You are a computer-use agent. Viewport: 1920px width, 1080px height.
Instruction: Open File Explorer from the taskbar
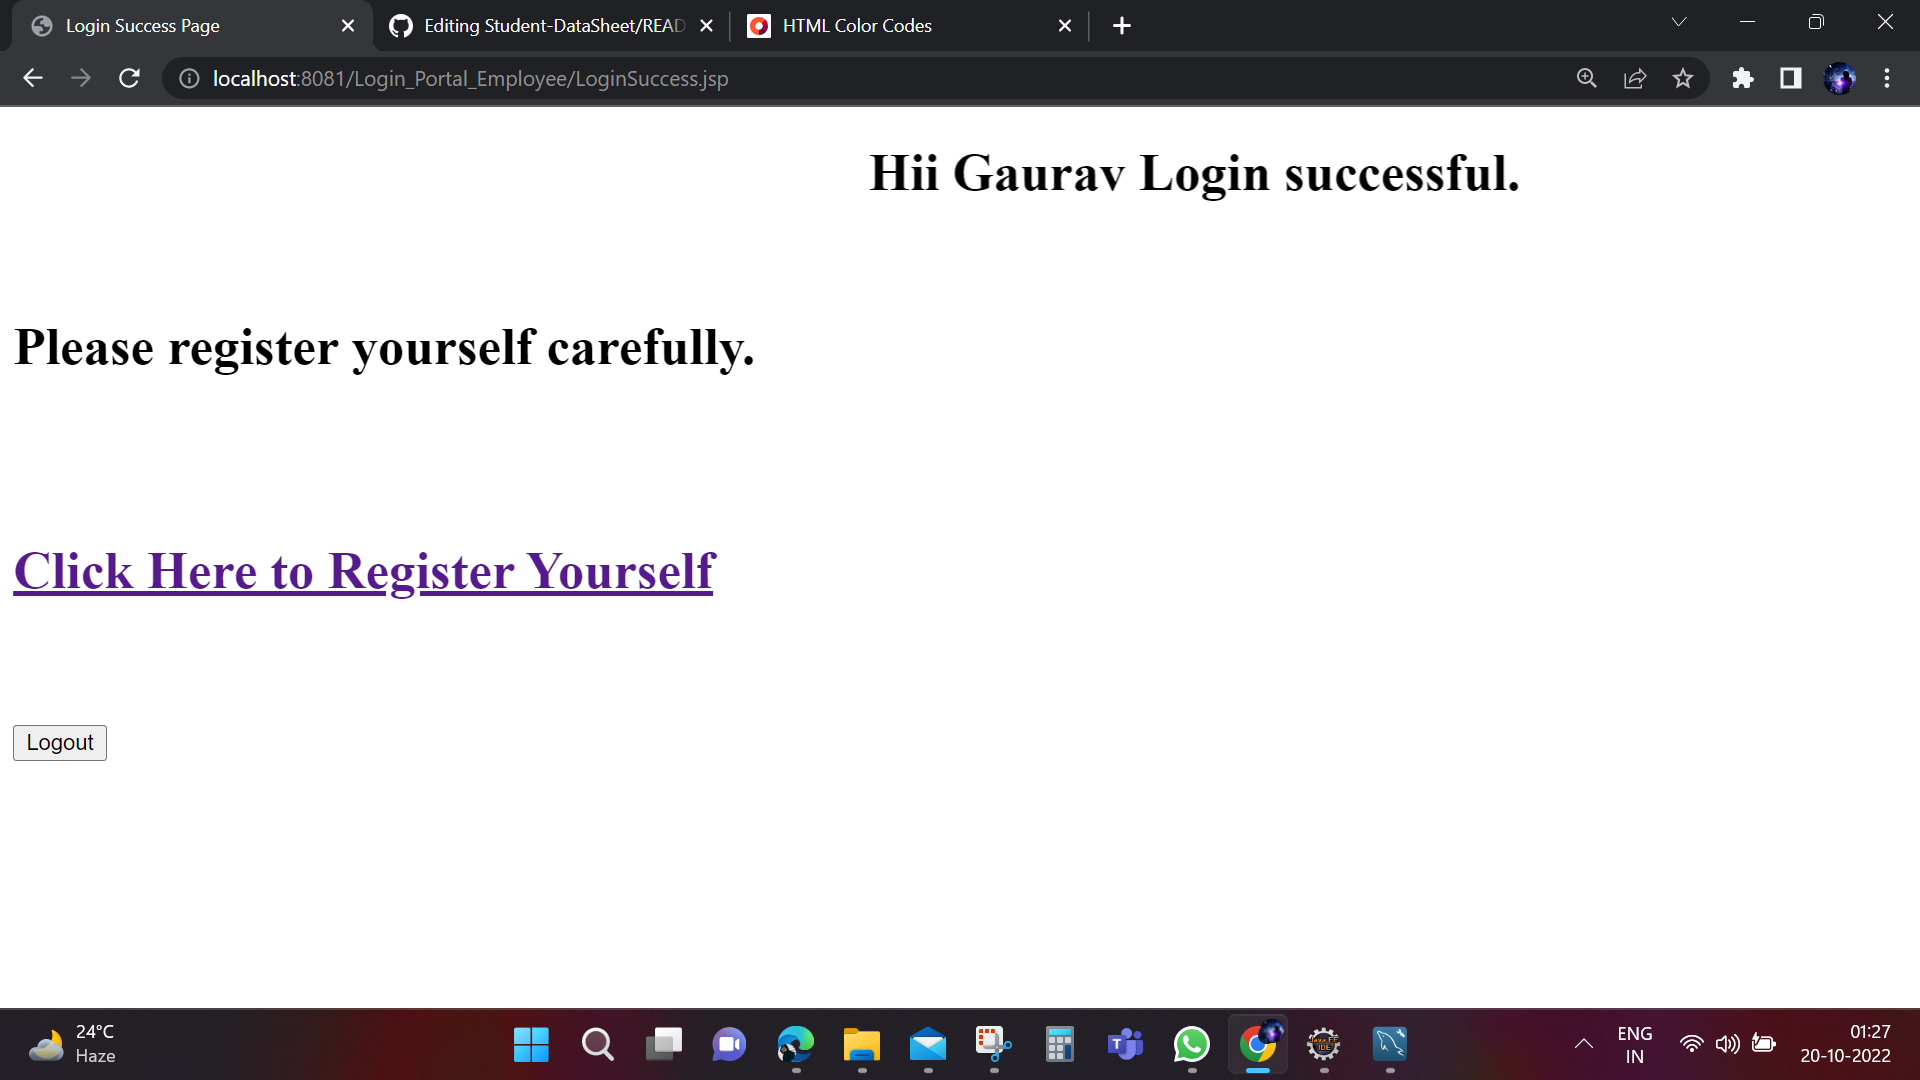tap(862, 1044)
